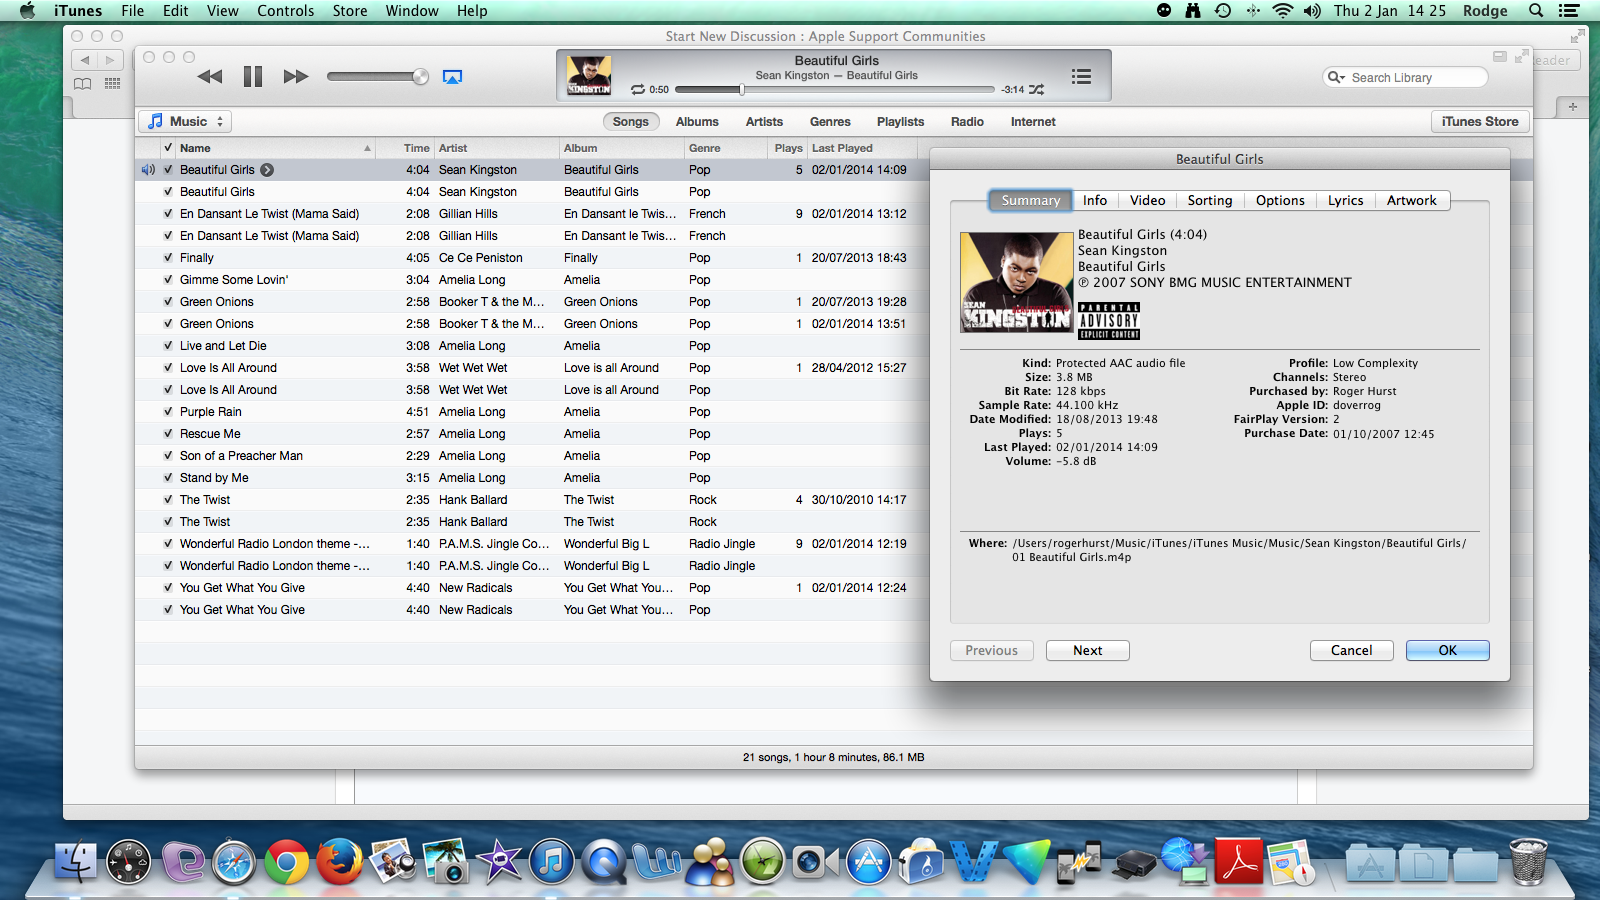Toggle shuffle in the now-playing display
Image resolution: width=1600 pixels, height=900 pixels.
(x=1037, y=90)
